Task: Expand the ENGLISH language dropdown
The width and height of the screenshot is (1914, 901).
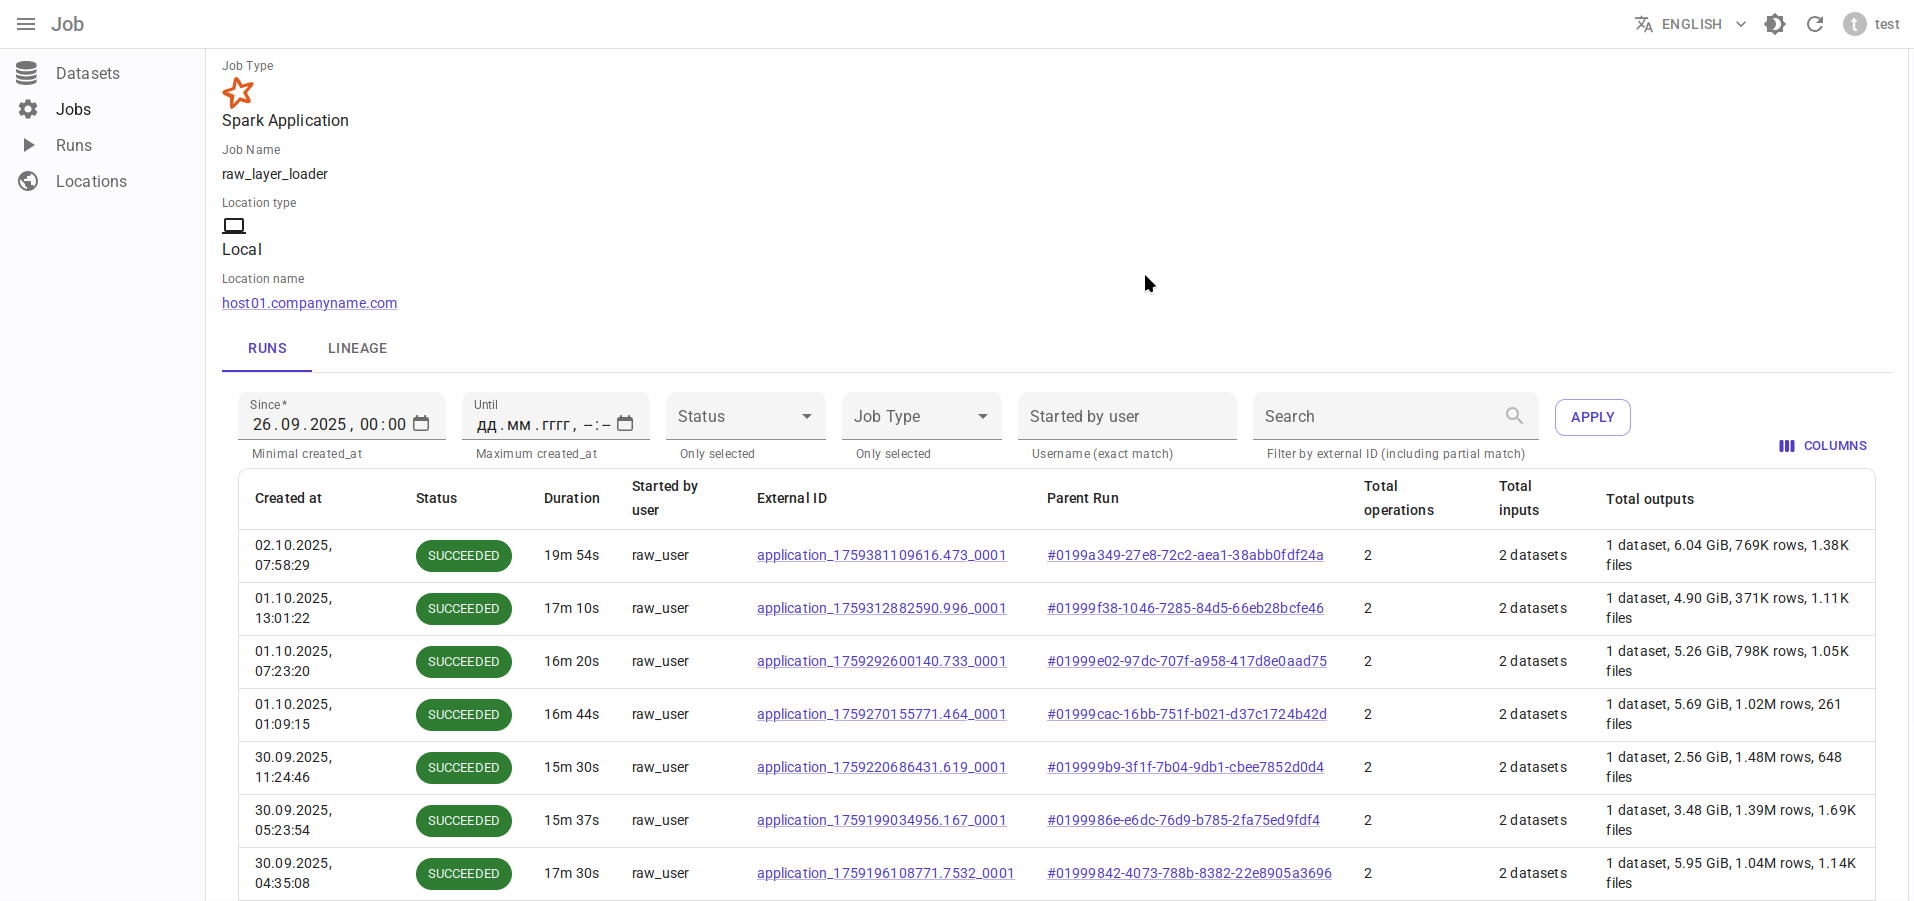Action: click(1691, 24)
